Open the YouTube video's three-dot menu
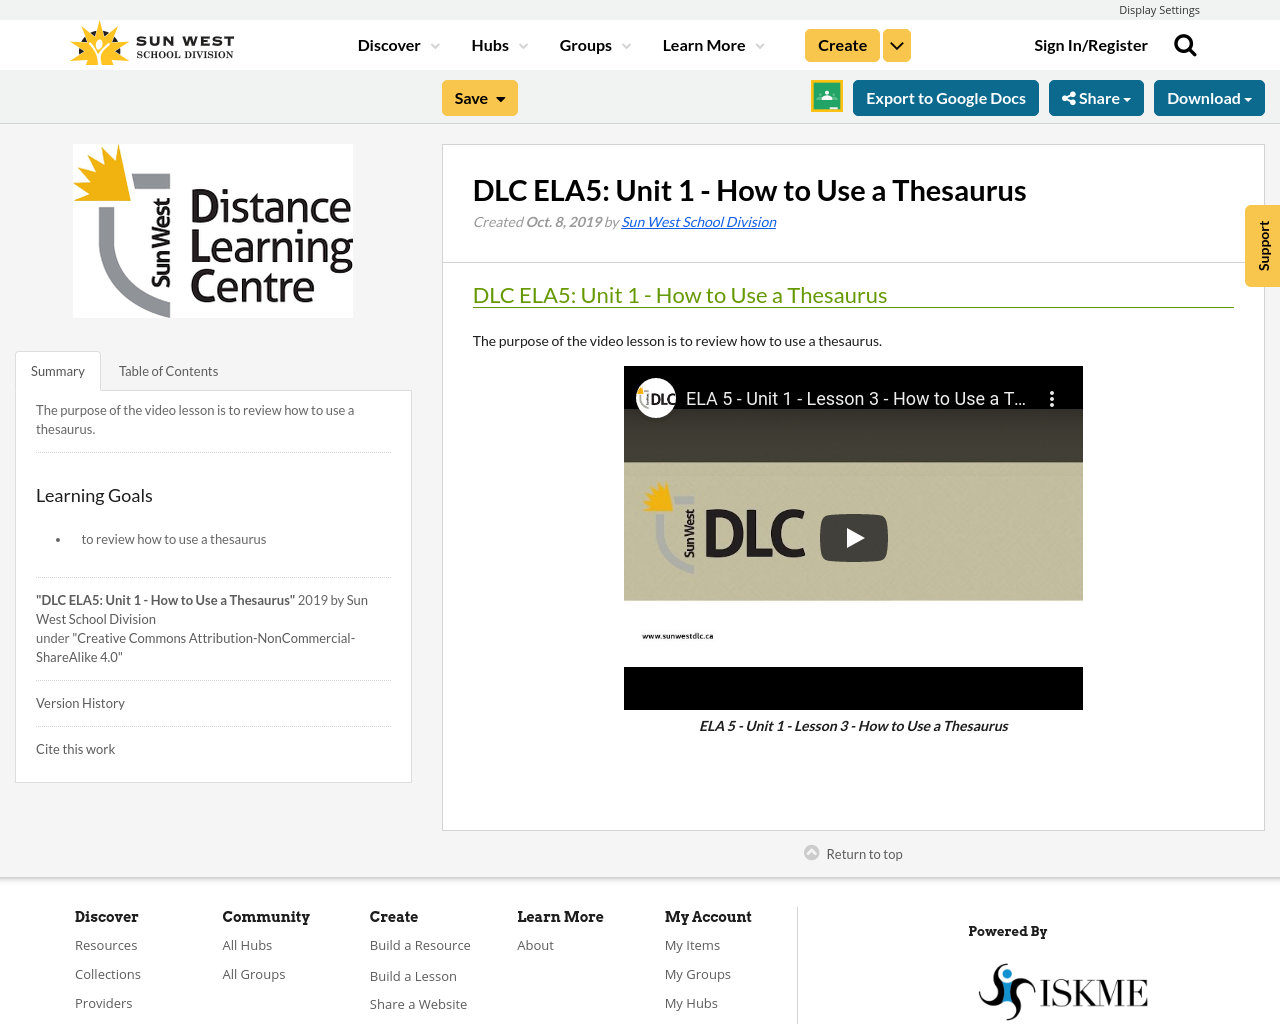This screenshot has height=1024, width=1280. tap(1053, 397)
